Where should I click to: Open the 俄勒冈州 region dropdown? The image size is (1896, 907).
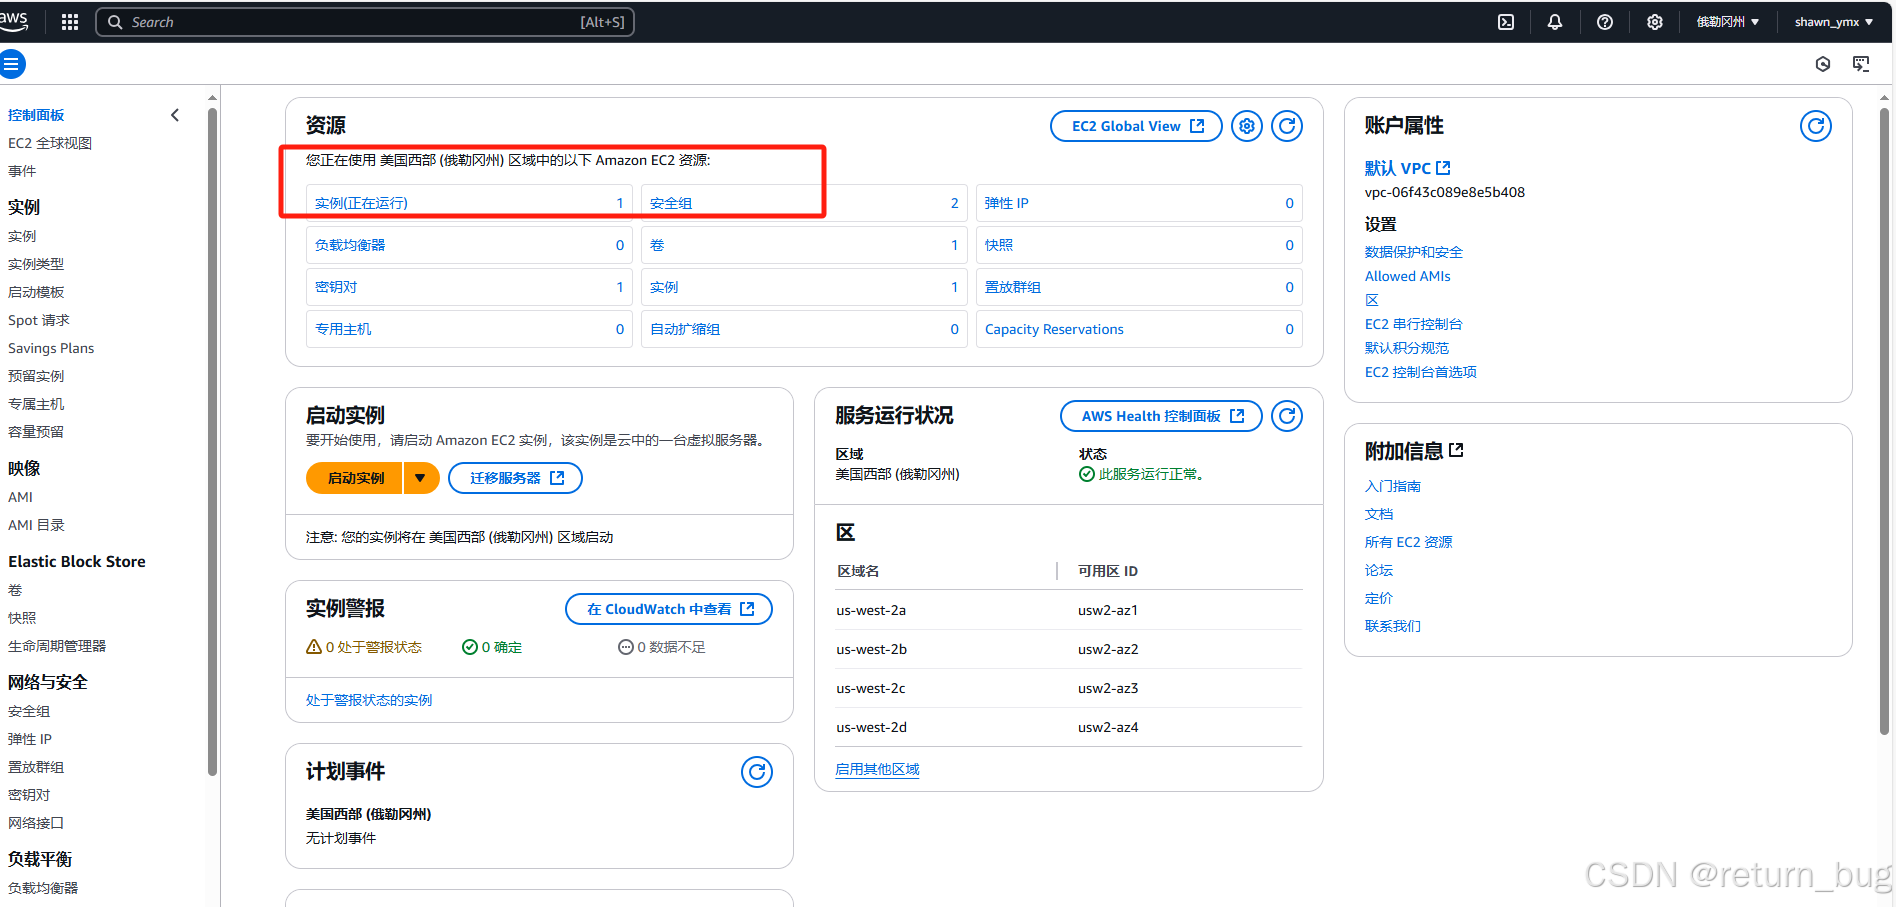(1727, 22)
